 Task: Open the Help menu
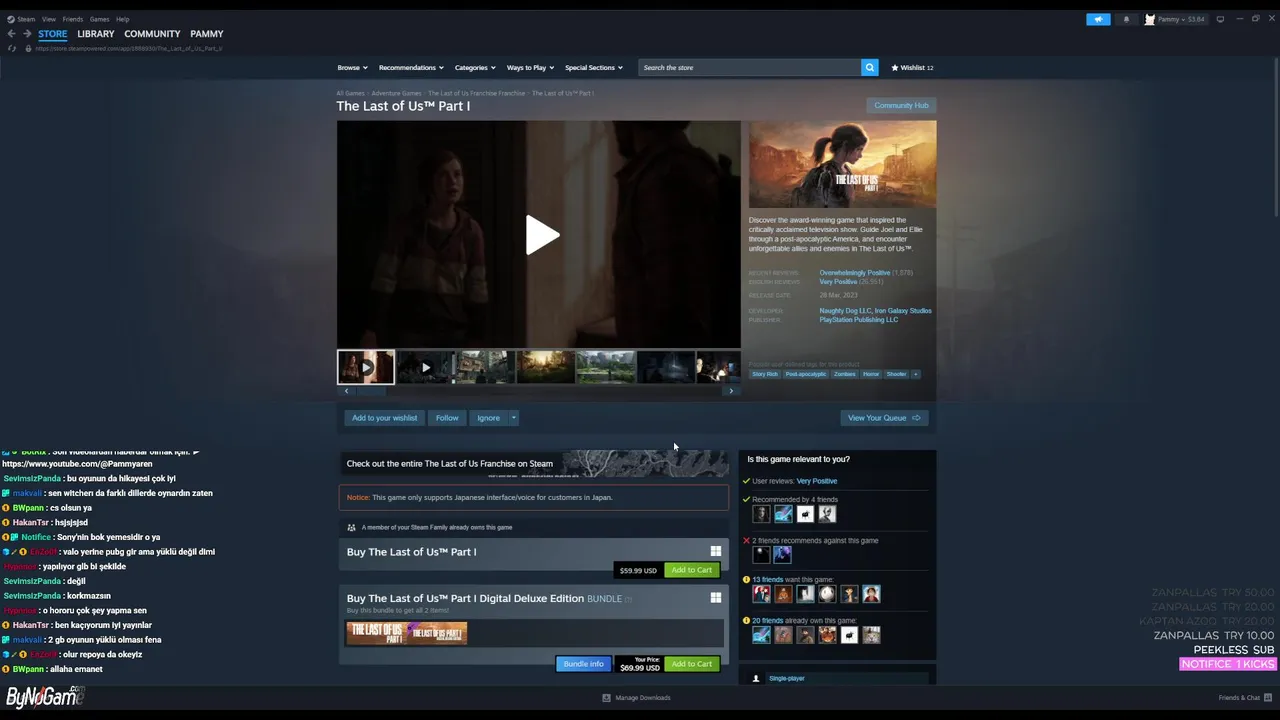[122, 19]
